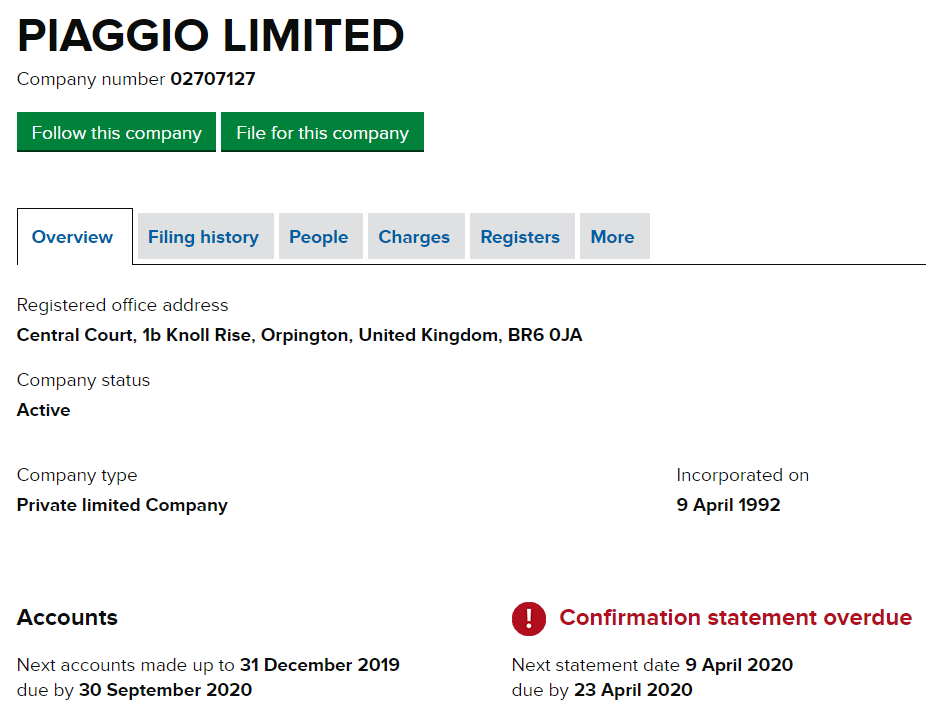Click the Accounts section heading
926x713 pixels.
point(67,618)
